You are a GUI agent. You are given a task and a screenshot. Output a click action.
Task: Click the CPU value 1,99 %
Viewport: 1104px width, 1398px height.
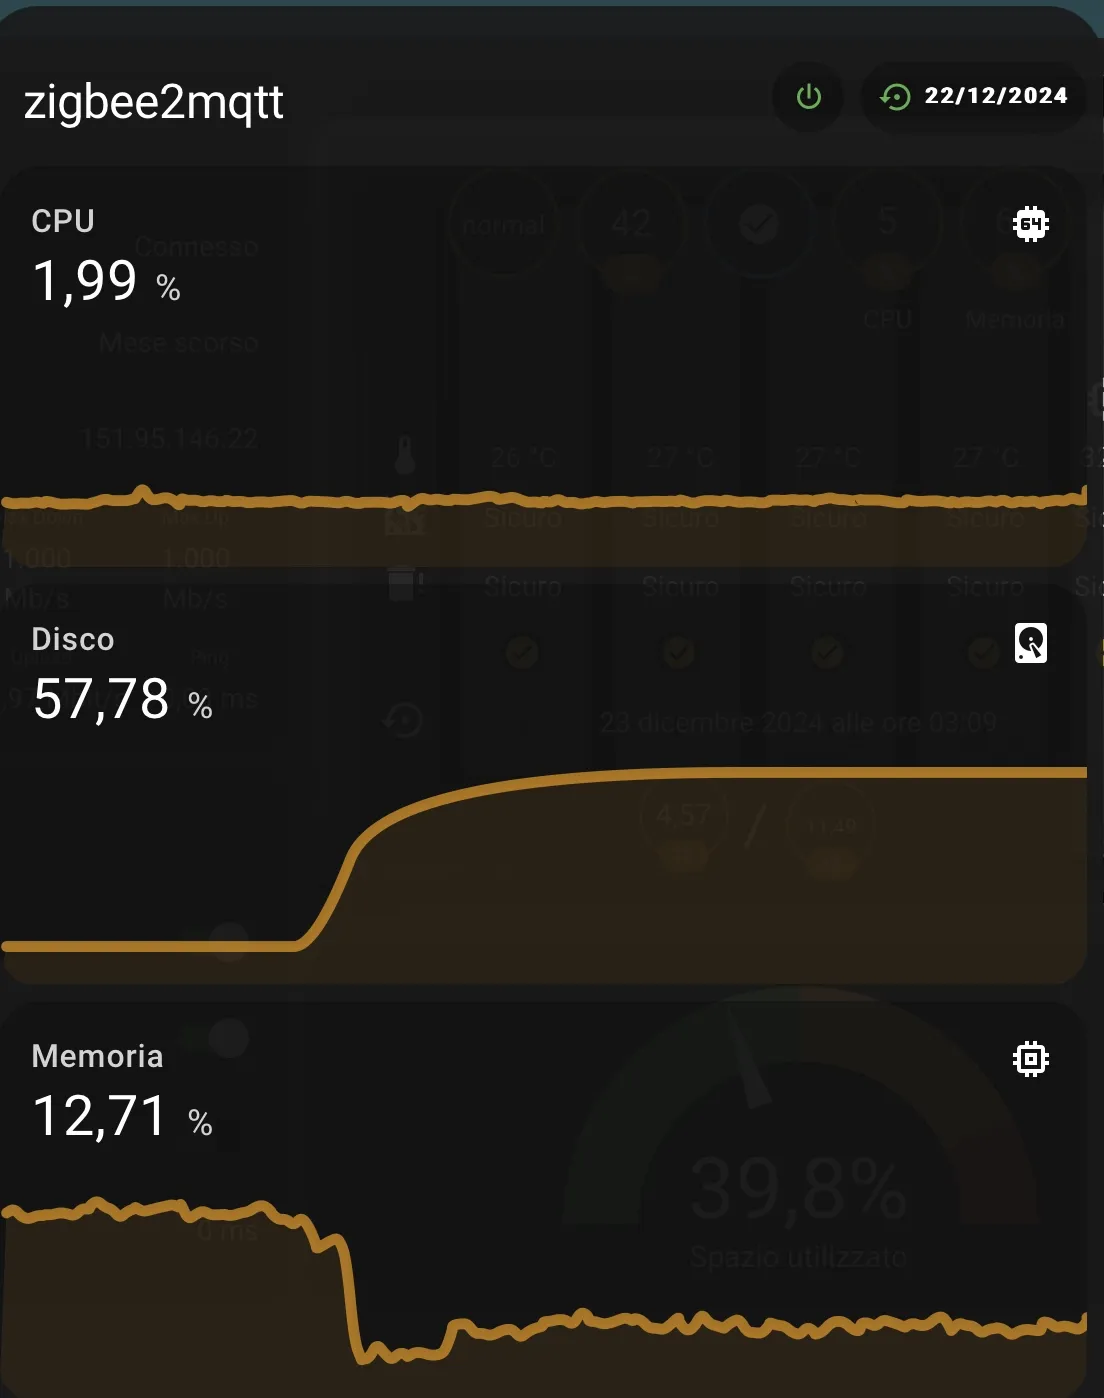(x=107, y=281)
